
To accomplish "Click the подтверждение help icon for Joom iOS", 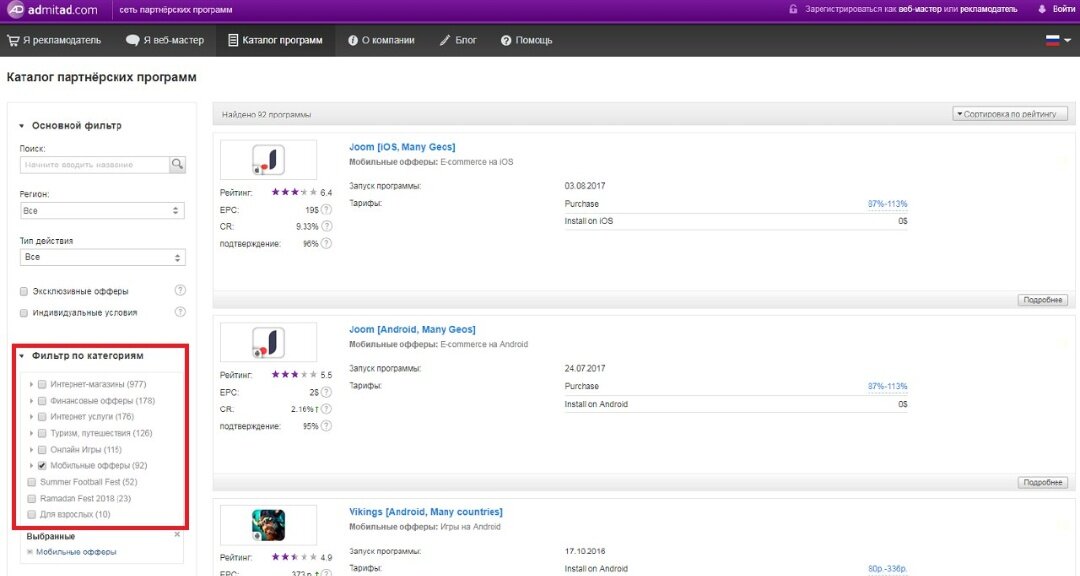I will [x=326, y=243].
